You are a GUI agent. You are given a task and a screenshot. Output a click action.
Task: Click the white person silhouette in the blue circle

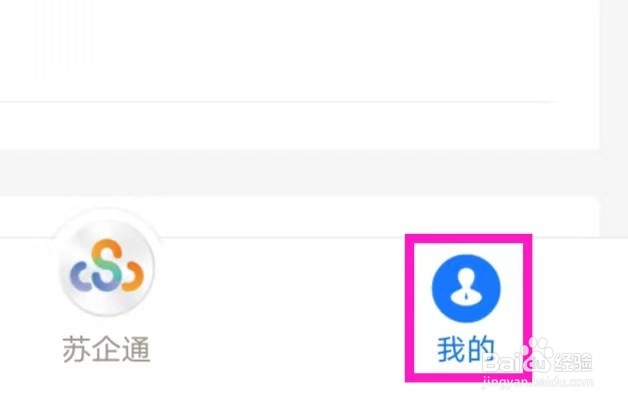pos(466,286)
